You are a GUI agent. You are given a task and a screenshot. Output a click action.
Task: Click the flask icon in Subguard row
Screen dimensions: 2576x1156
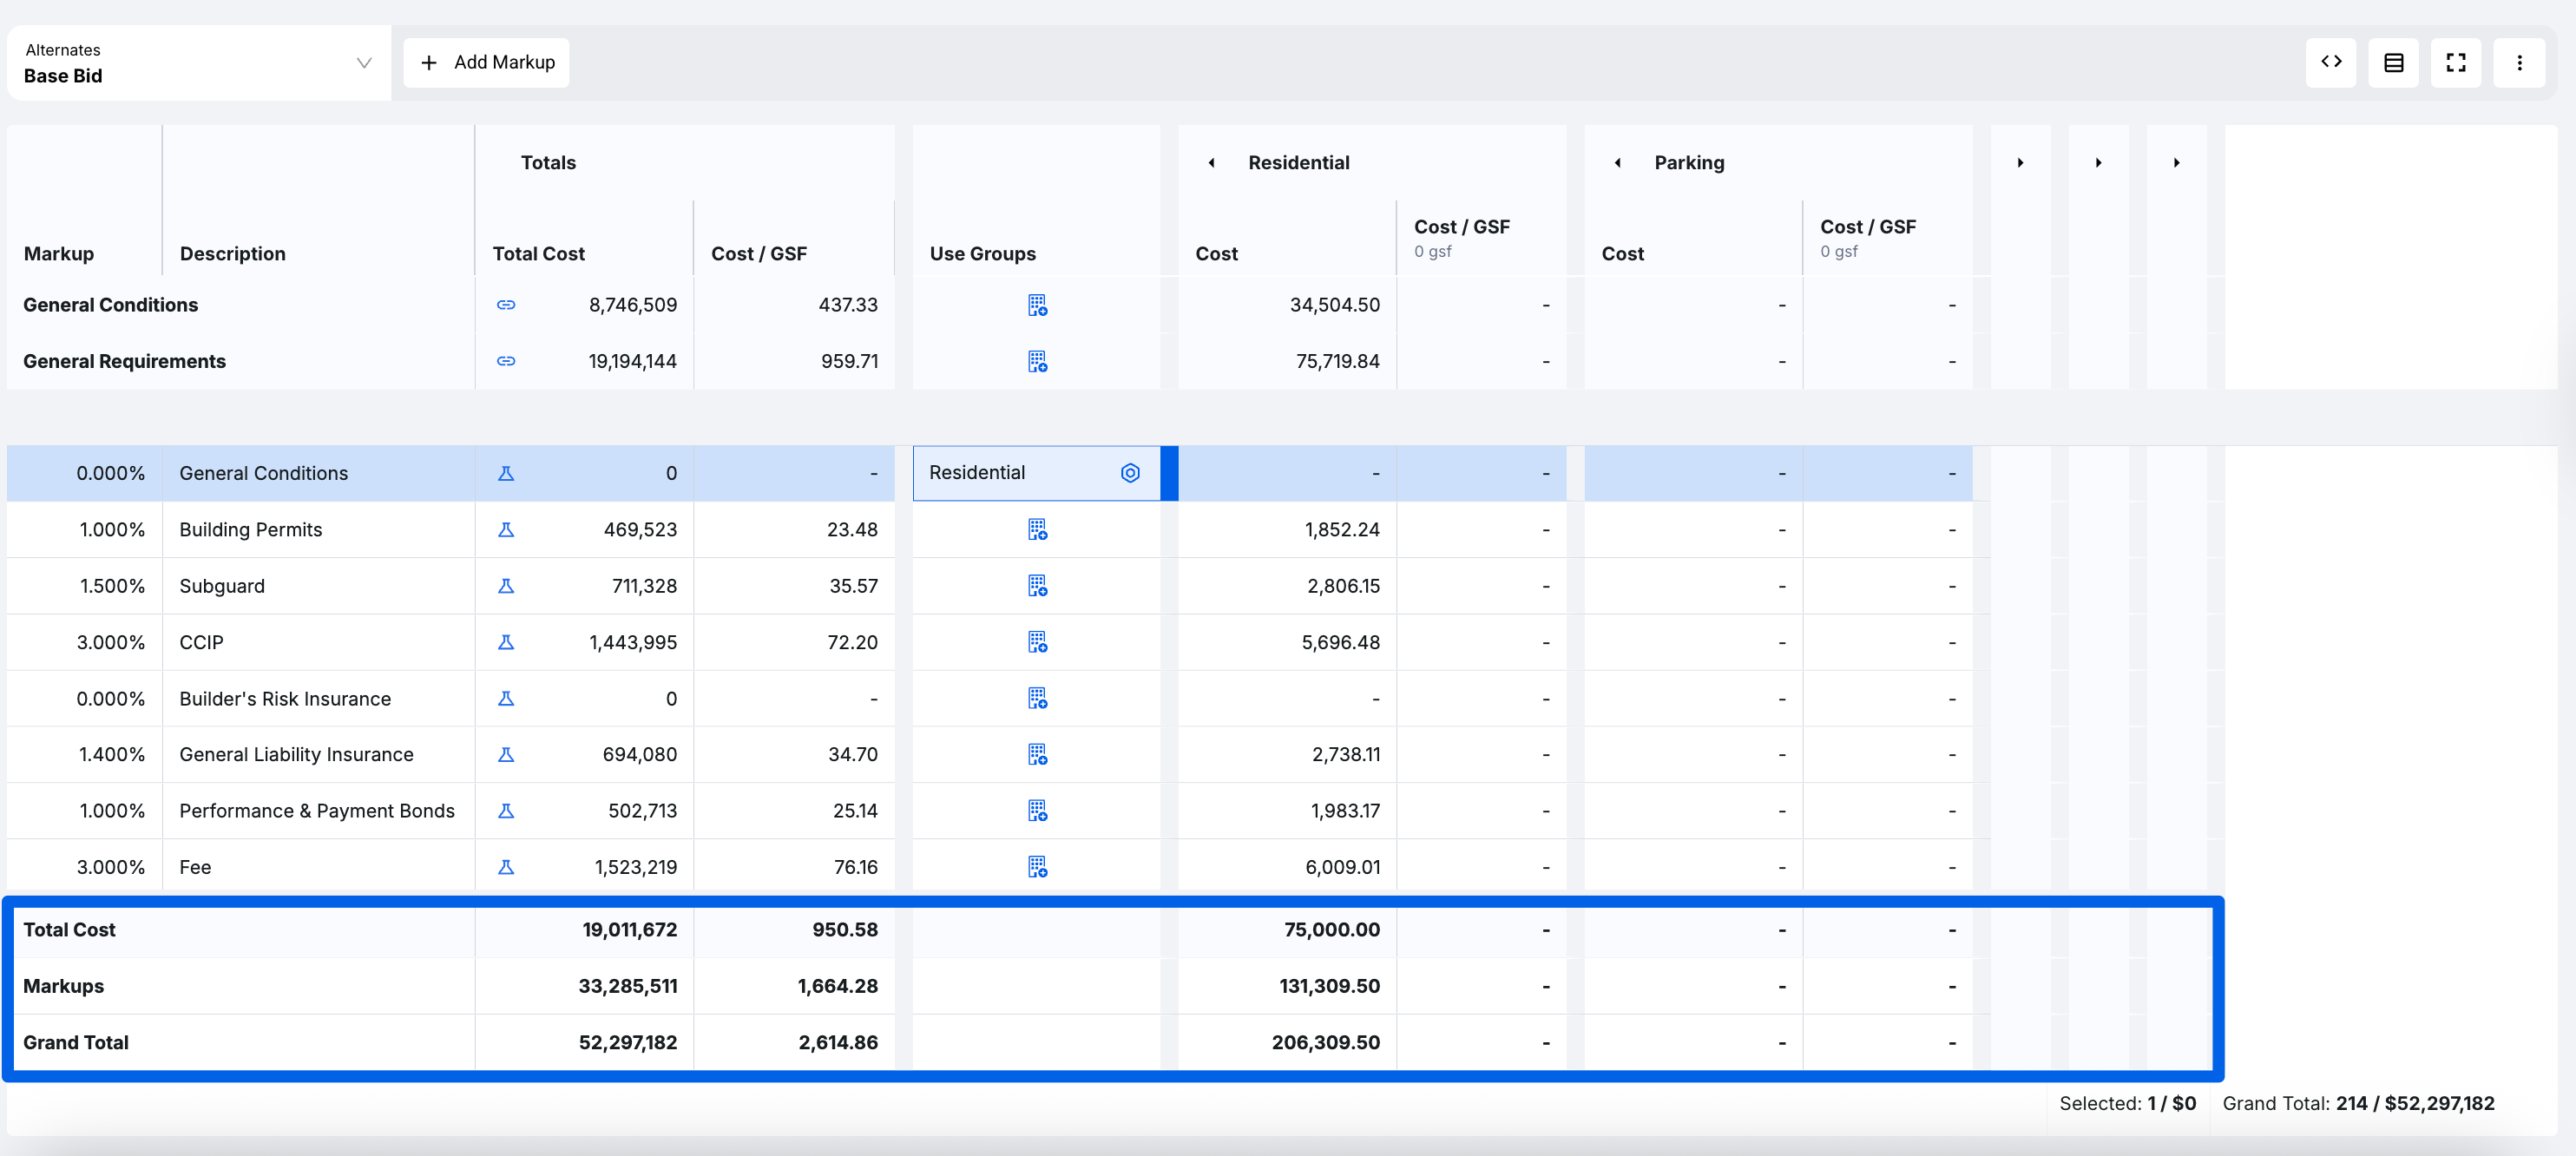click(x=506, y=586)
